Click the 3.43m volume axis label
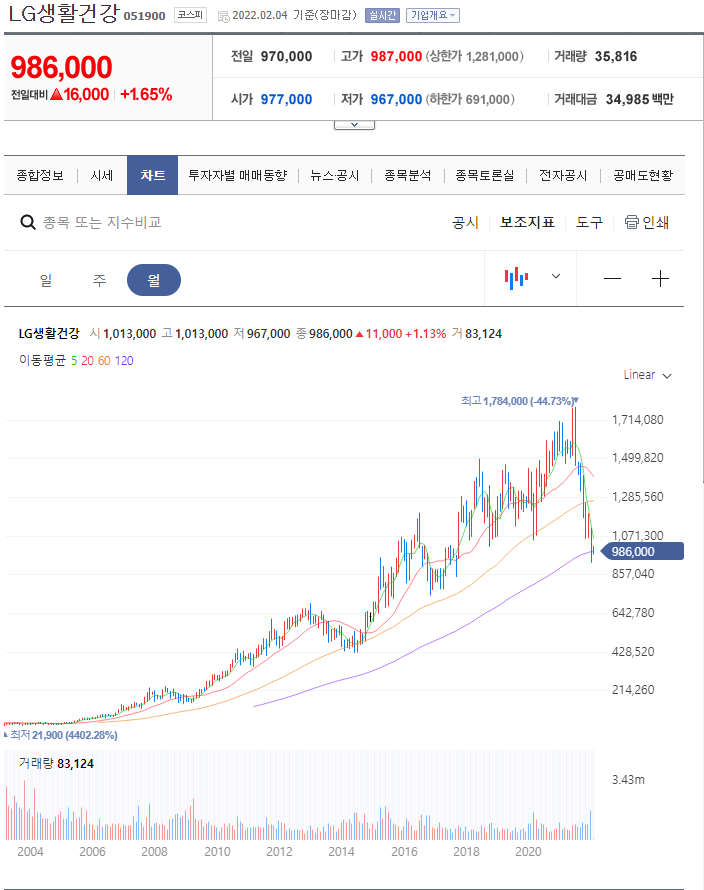This screenshot has height=890, width=704. [x=628, y=780]
